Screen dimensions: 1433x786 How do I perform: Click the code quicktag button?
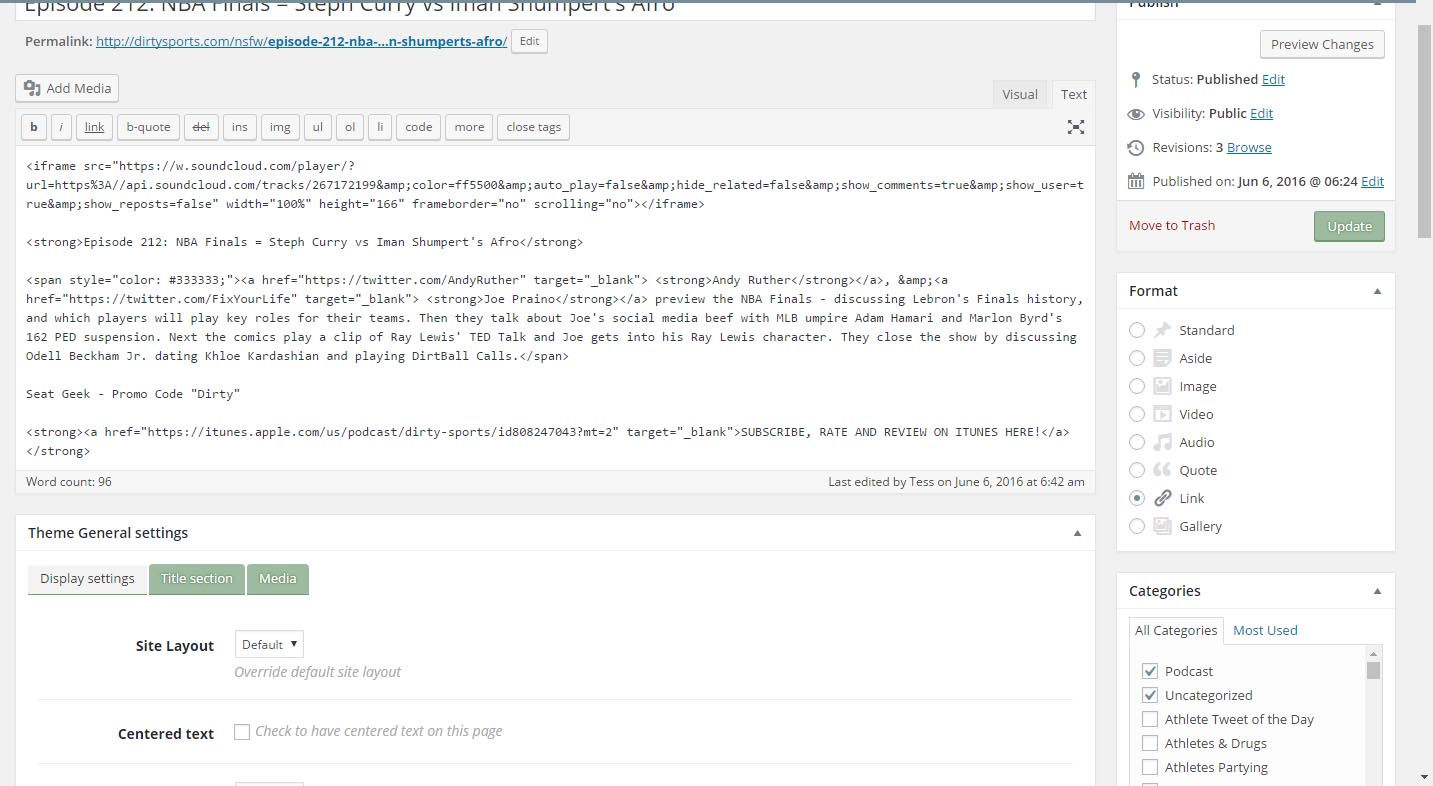[419, 127]
